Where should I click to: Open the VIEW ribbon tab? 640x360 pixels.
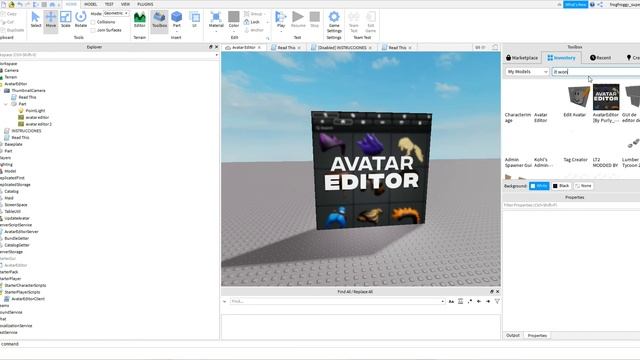coord(125,4)
